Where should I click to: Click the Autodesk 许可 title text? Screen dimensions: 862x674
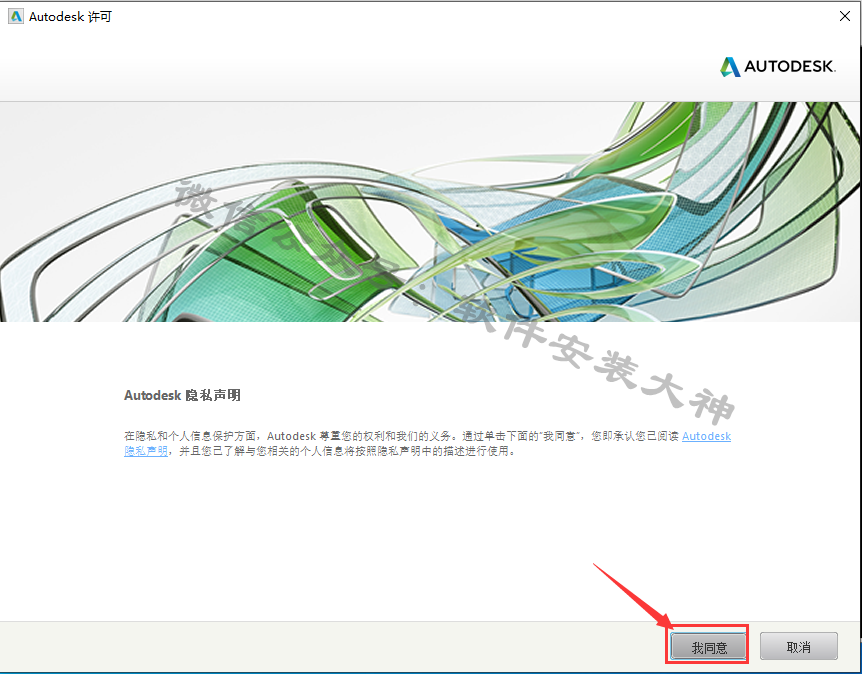[x=70, y=17]
